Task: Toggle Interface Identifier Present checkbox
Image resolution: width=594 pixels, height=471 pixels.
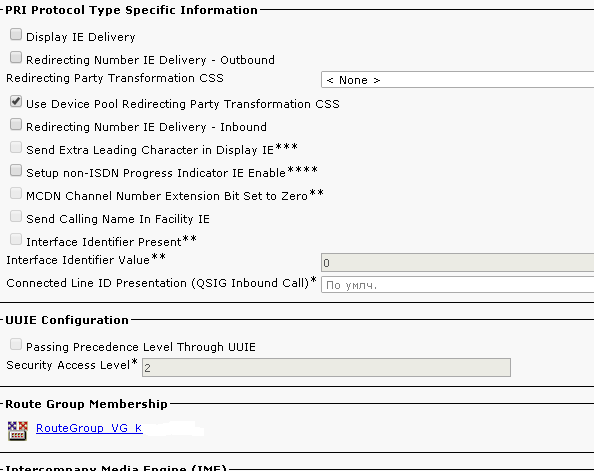Action: point(16,239)
